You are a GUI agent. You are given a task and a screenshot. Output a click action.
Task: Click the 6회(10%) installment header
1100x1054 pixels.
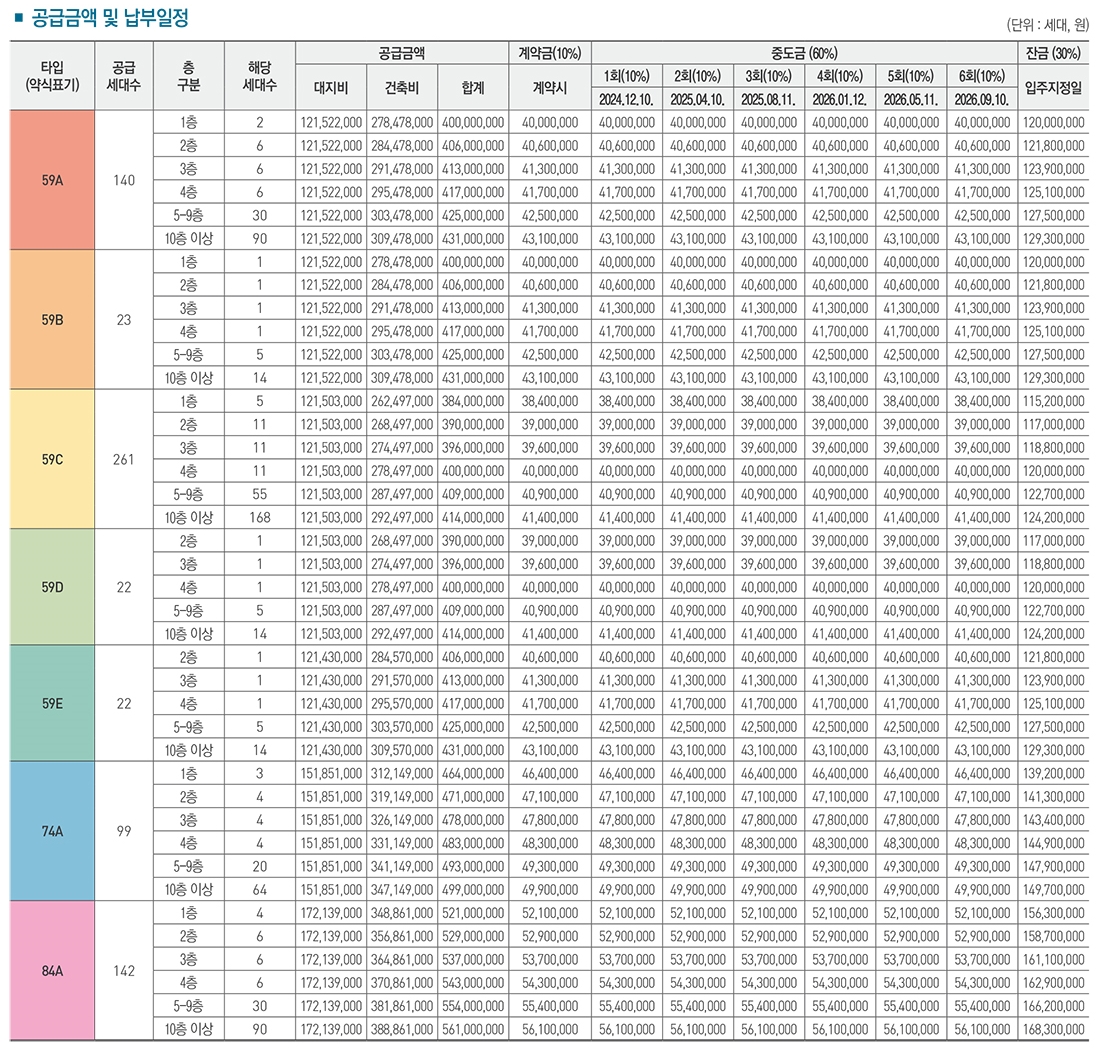(982, 76)
